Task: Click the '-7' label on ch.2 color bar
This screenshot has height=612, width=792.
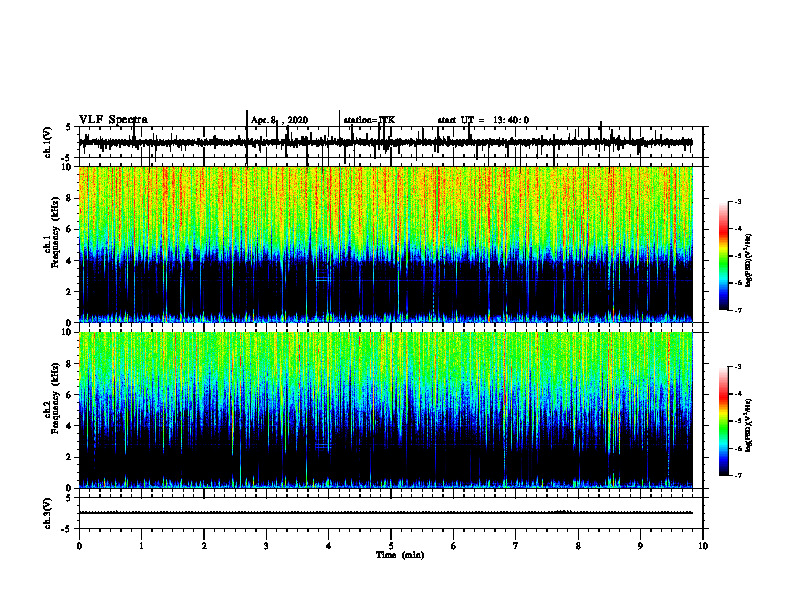Action: point(738,475)
